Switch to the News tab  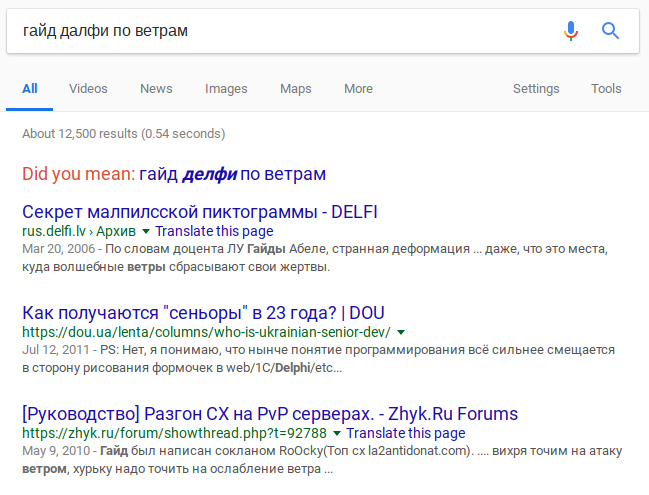156,89
